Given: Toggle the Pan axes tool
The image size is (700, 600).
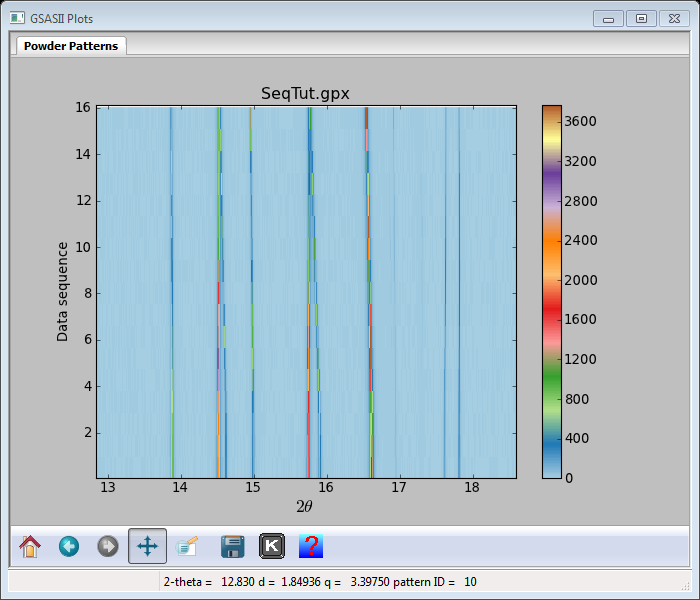Looking at the screenshot, I should [x=147, y=546].
